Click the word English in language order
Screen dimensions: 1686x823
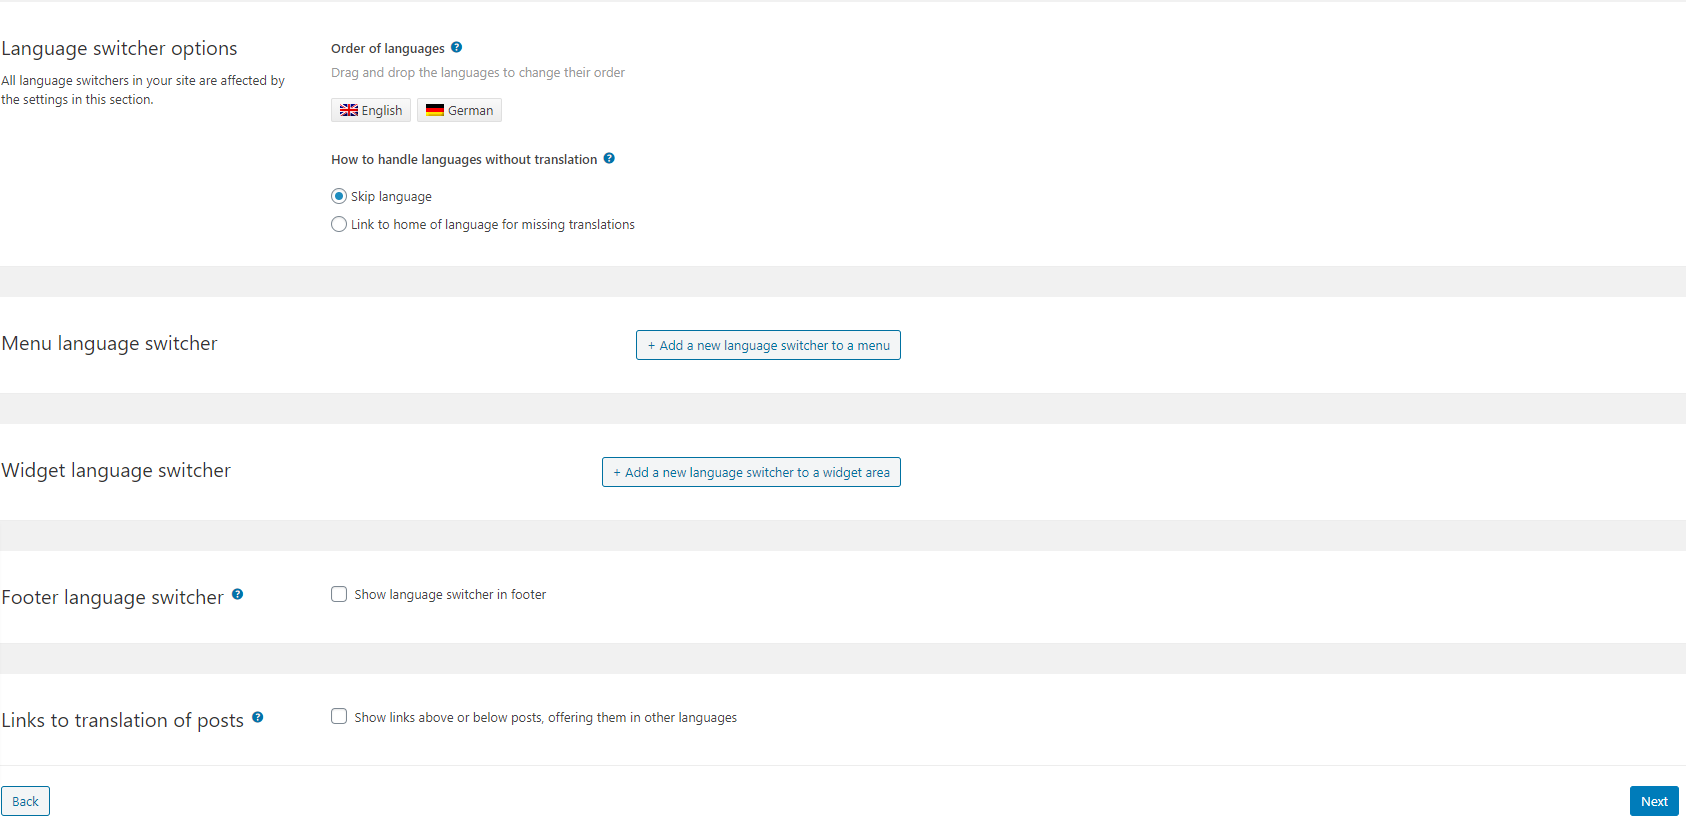(382, 111)
